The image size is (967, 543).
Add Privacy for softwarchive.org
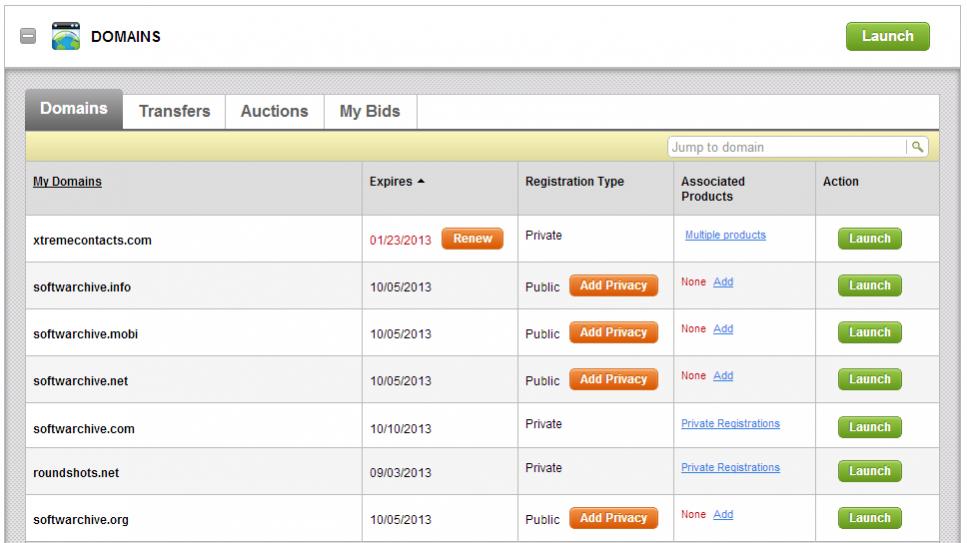coord(613,518)
